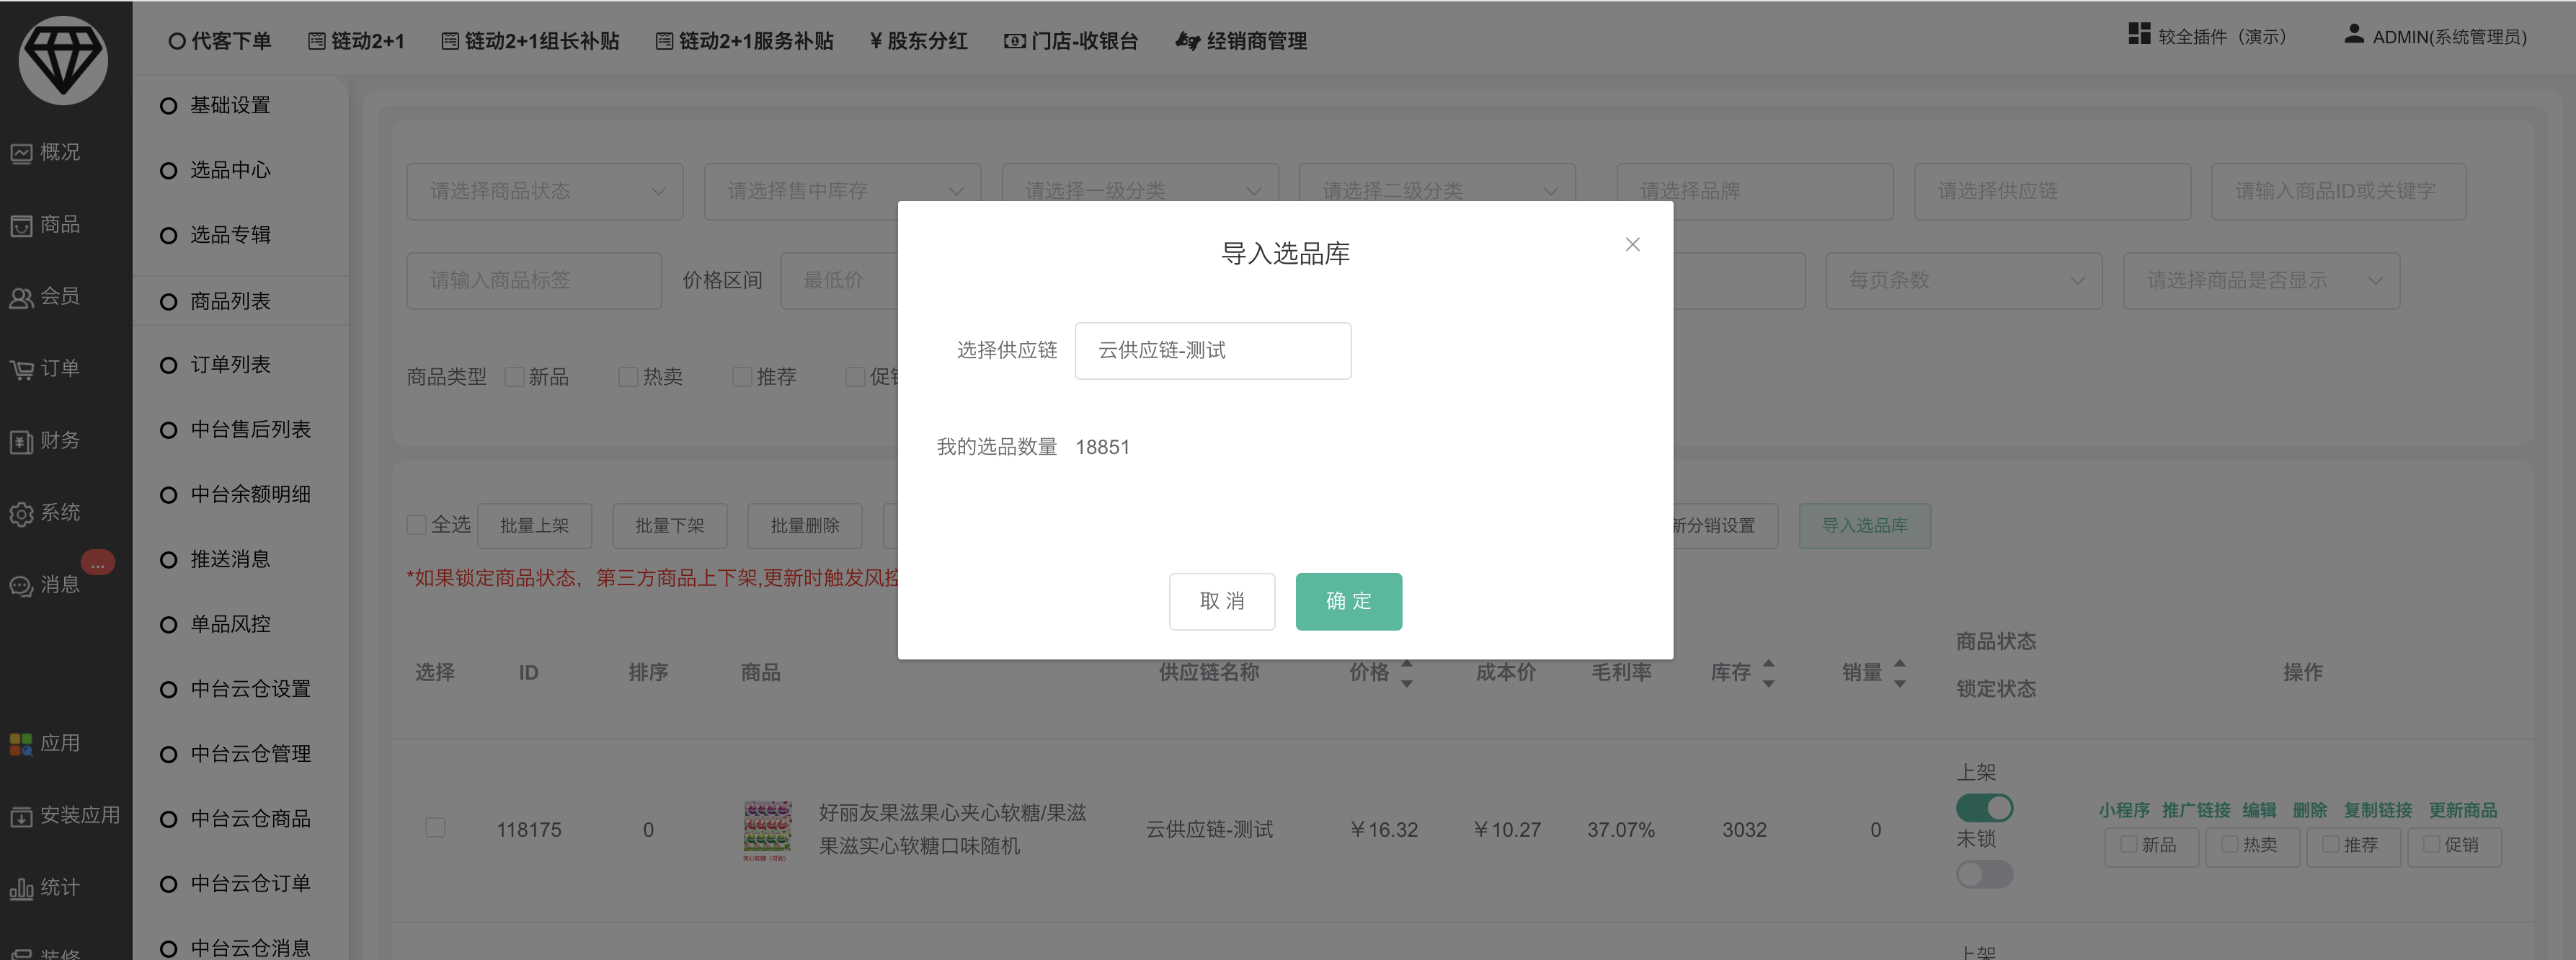Check the 全选 select-all checkbox
2576x960 pixels.
tap(417, 525)
